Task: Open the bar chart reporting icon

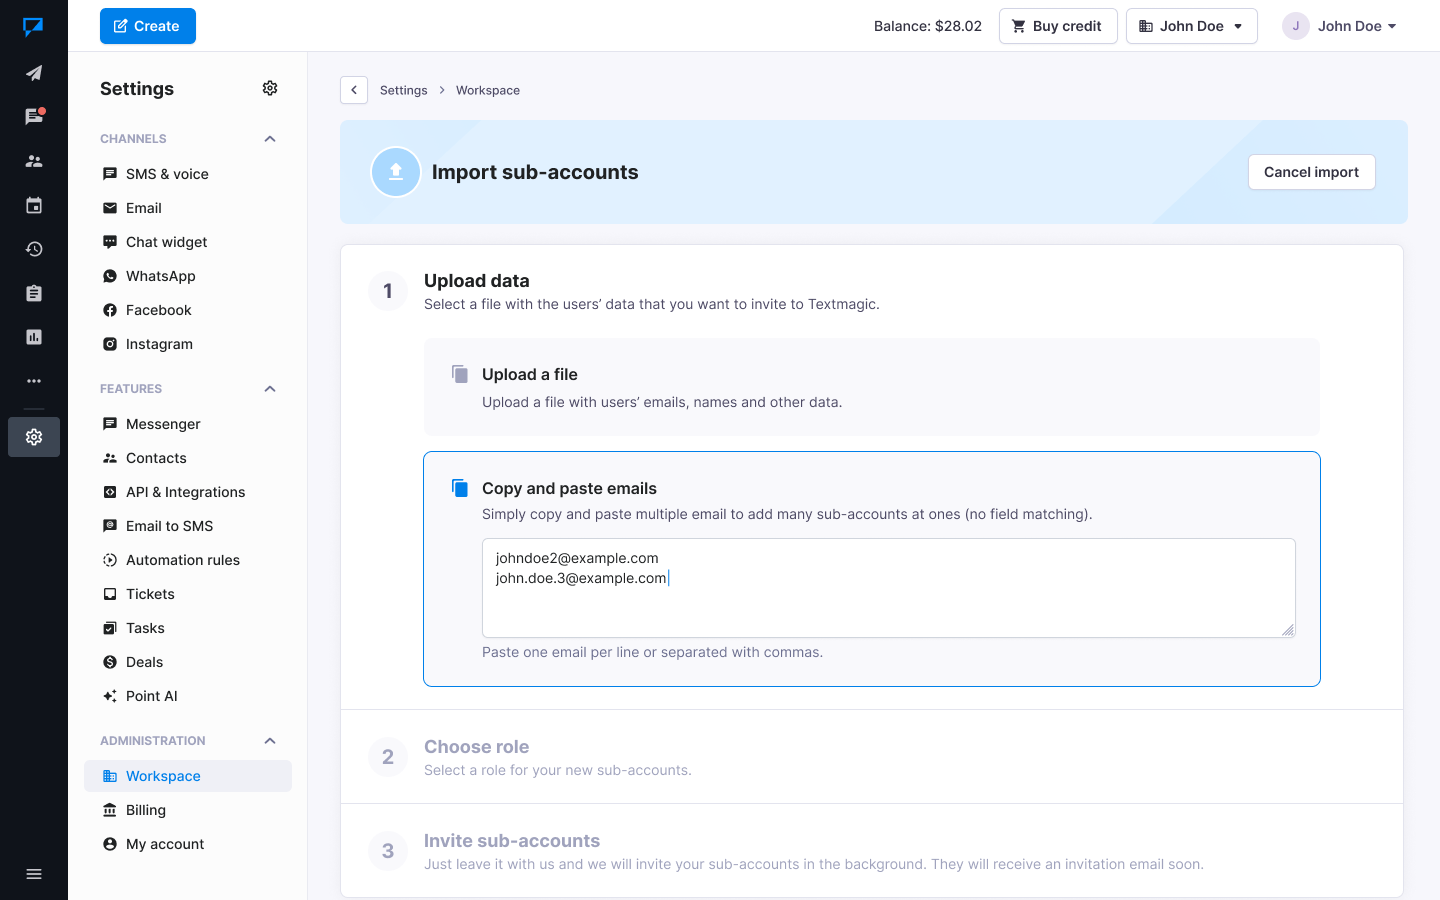Action: pos(34,336)
